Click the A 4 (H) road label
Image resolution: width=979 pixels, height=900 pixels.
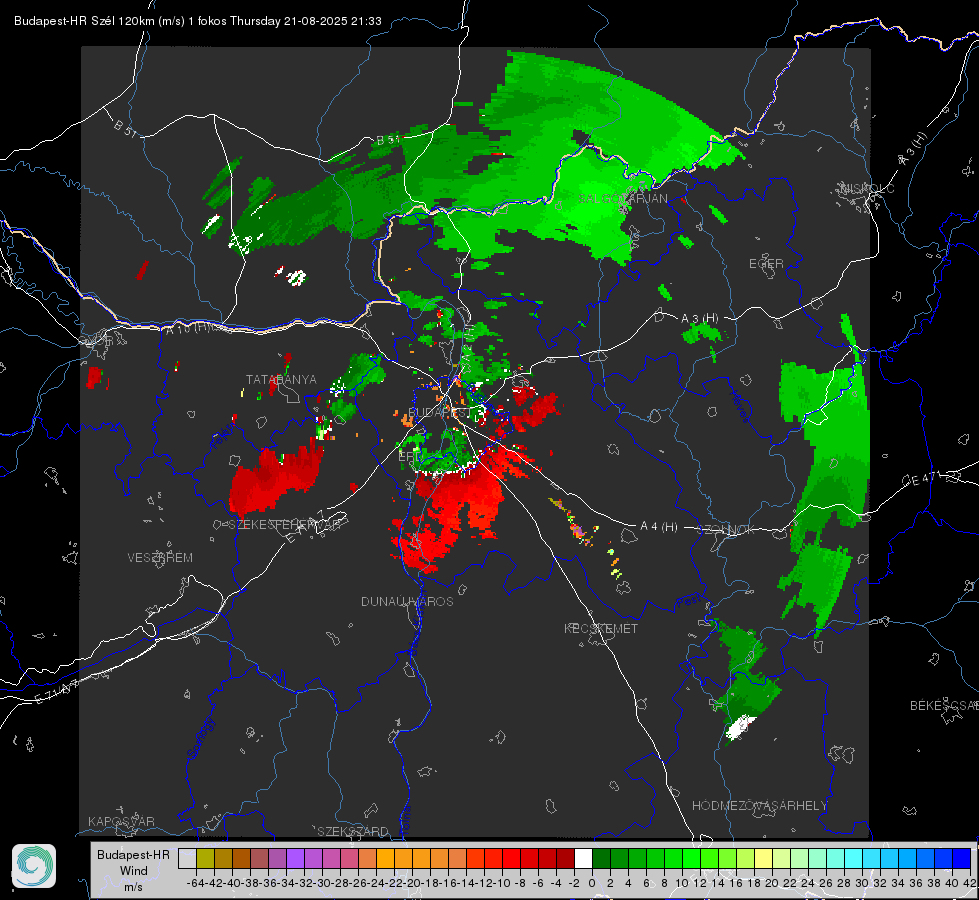pos(659,527)
